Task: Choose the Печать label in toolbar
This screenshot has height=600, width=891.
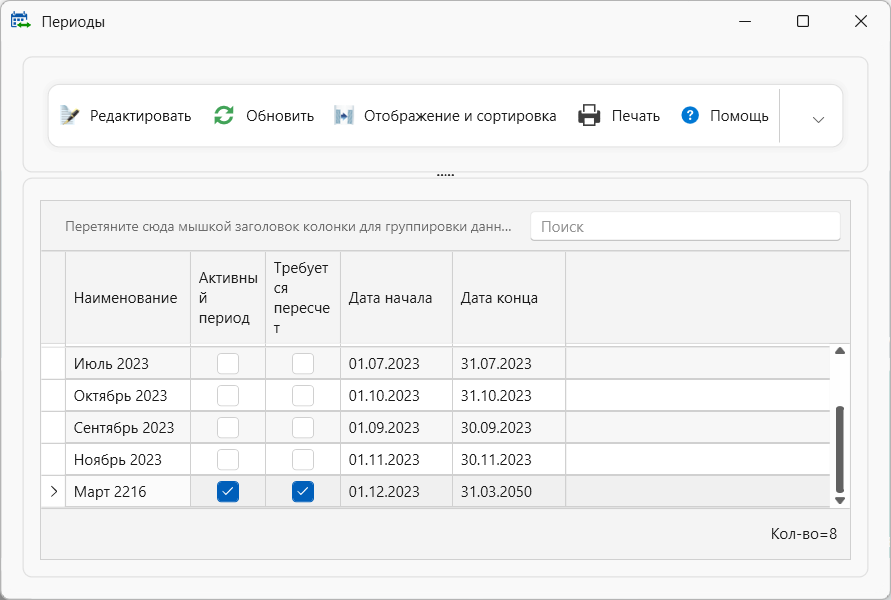Action: 636,116
